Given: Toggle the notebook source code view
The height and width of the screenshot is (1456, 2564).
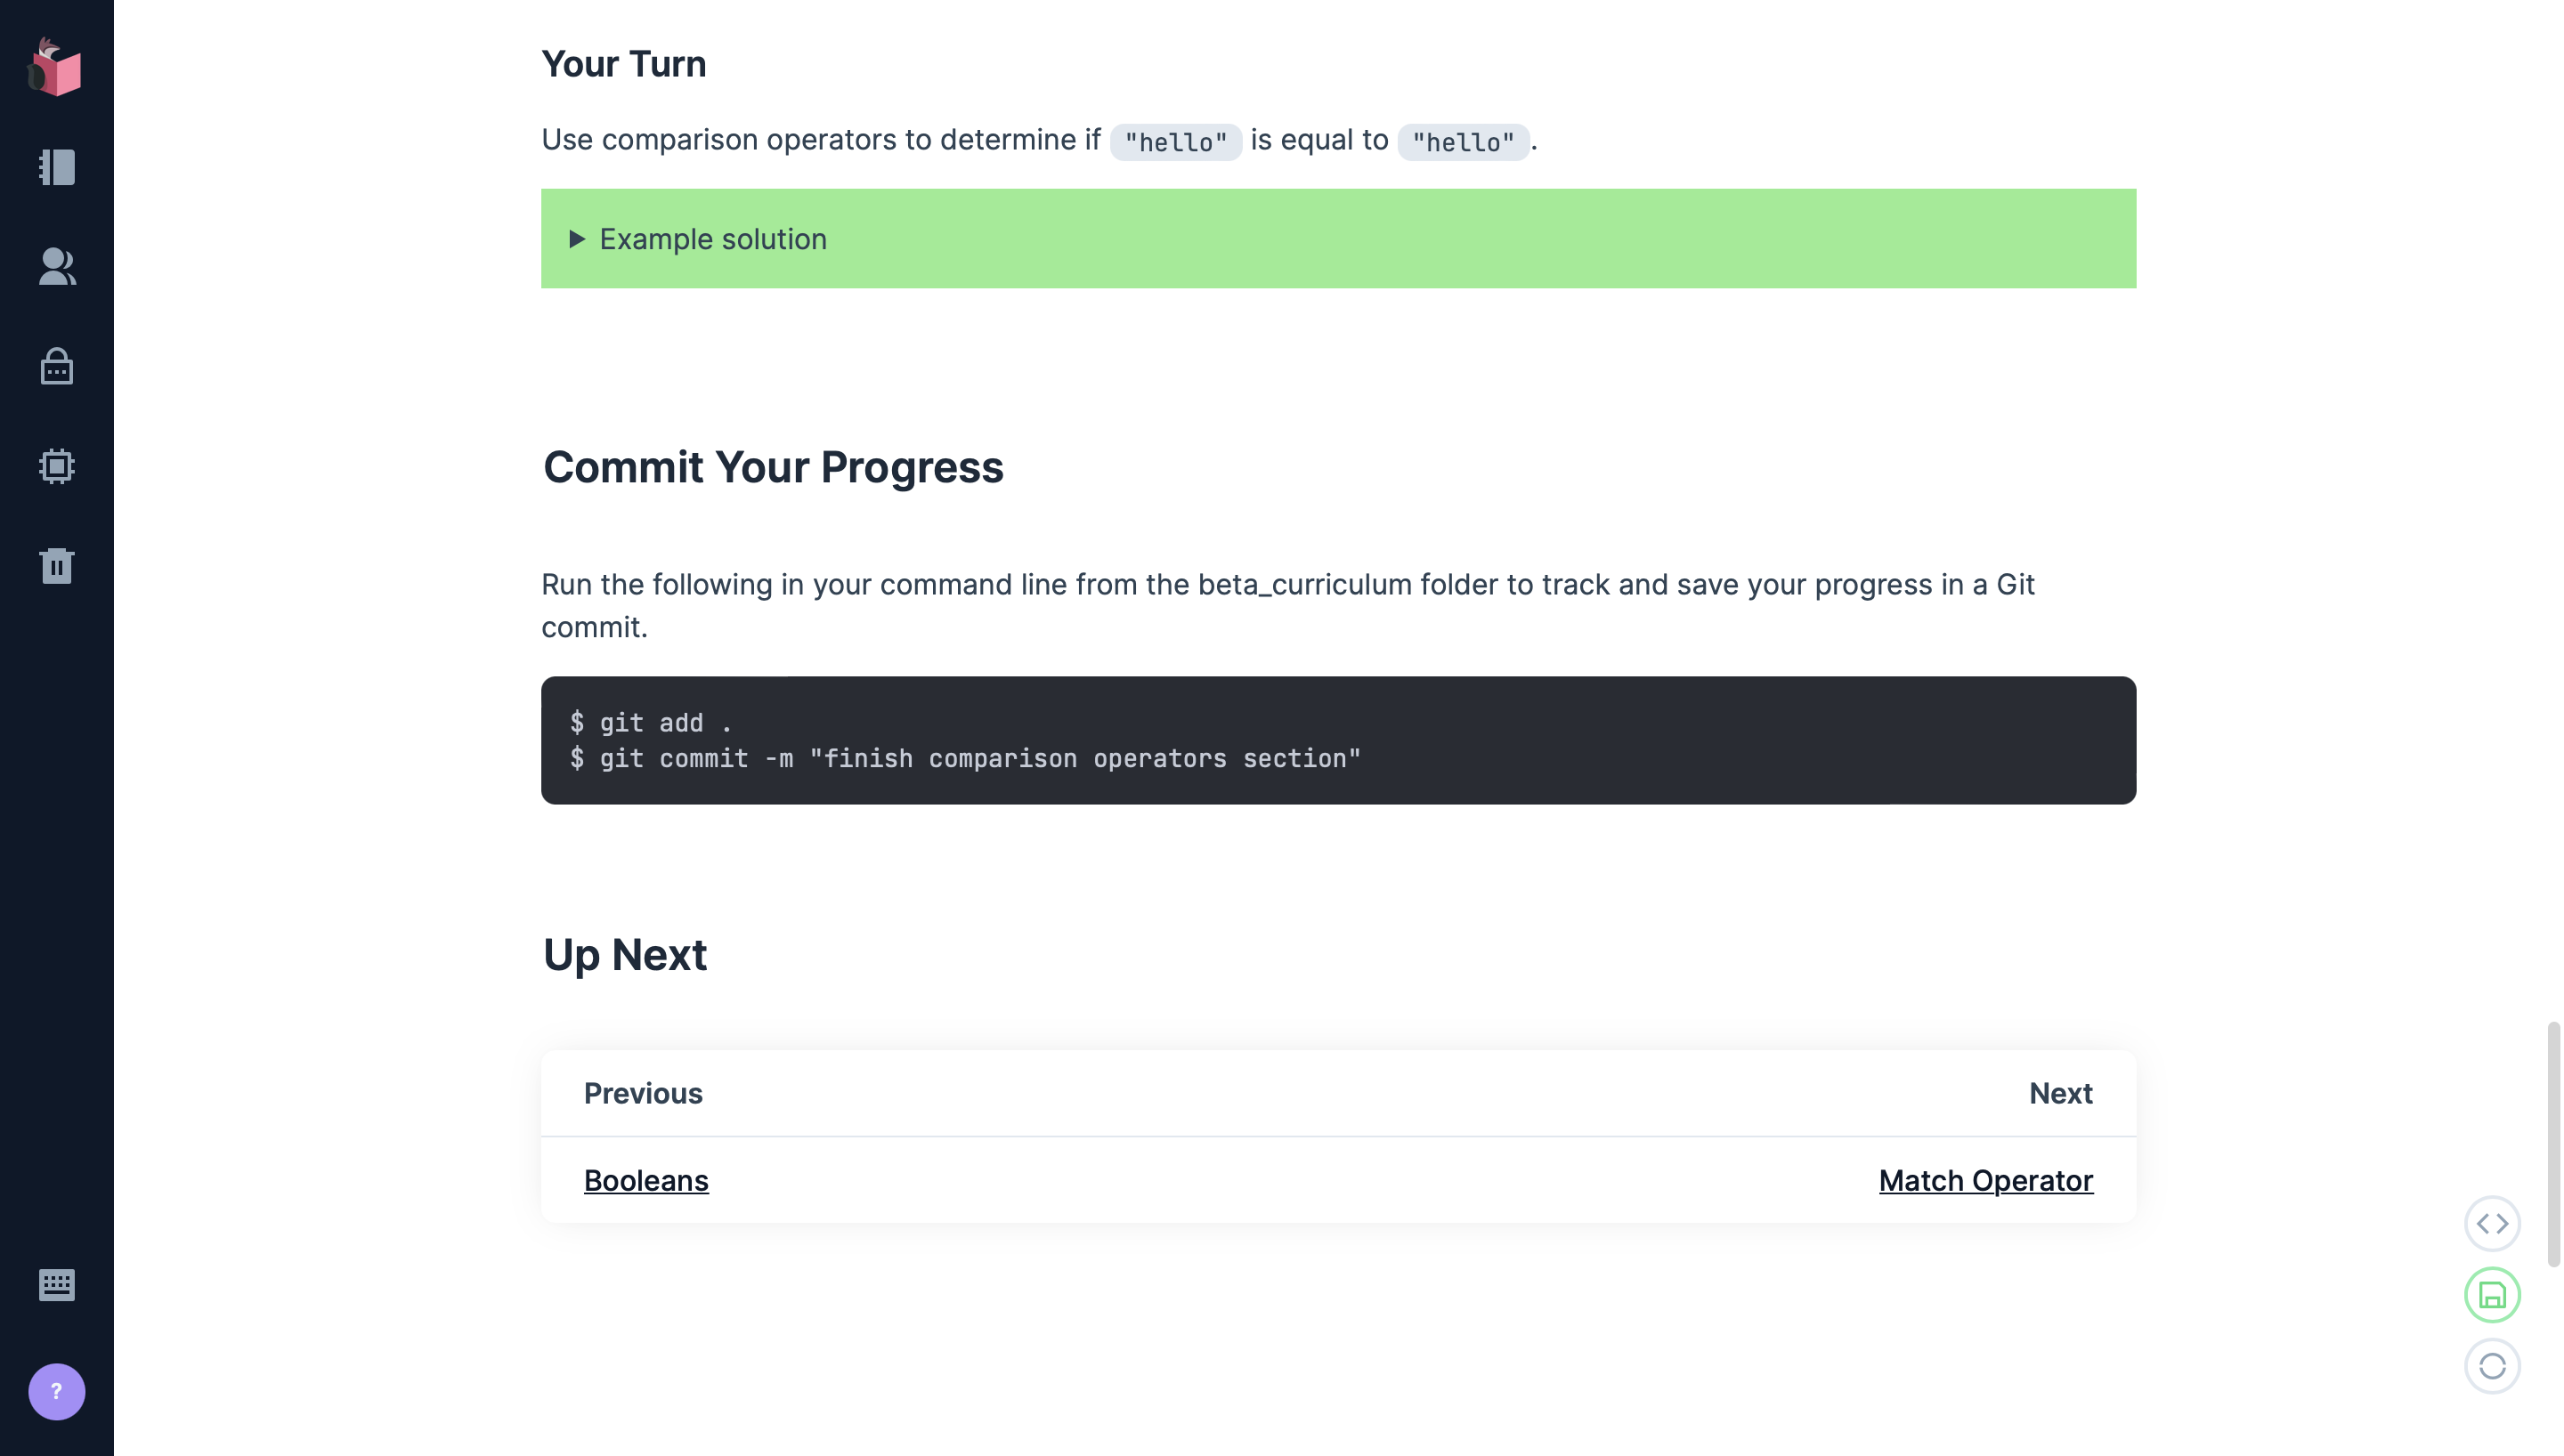Looking at the screenshot, I should click(2492, 1222).
